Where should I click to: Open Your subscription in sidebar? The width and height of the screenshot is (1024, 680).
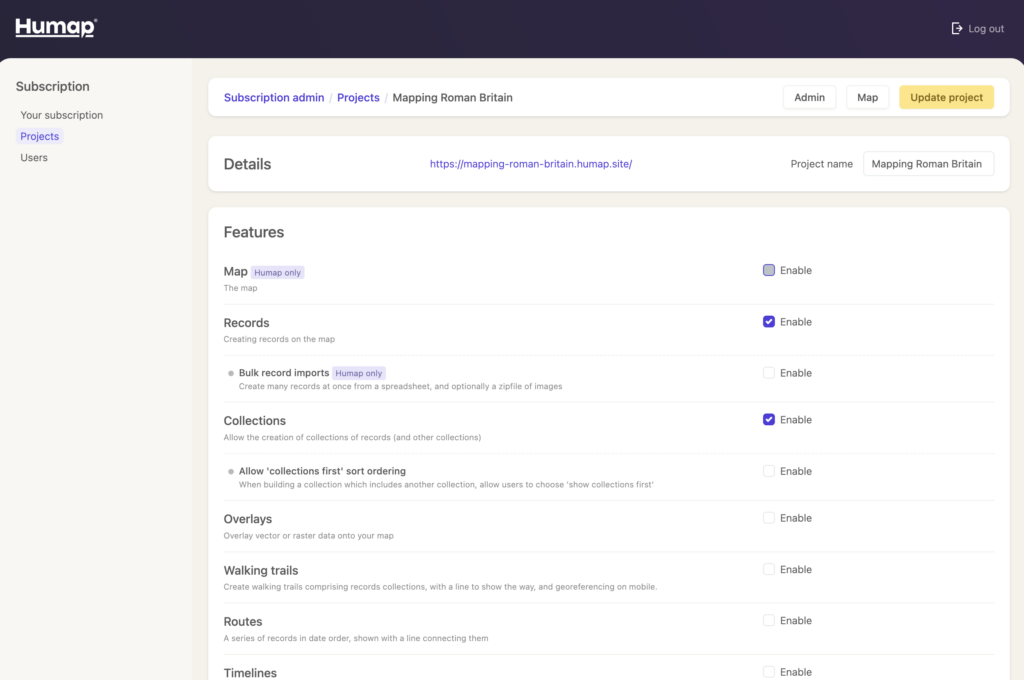61,115
